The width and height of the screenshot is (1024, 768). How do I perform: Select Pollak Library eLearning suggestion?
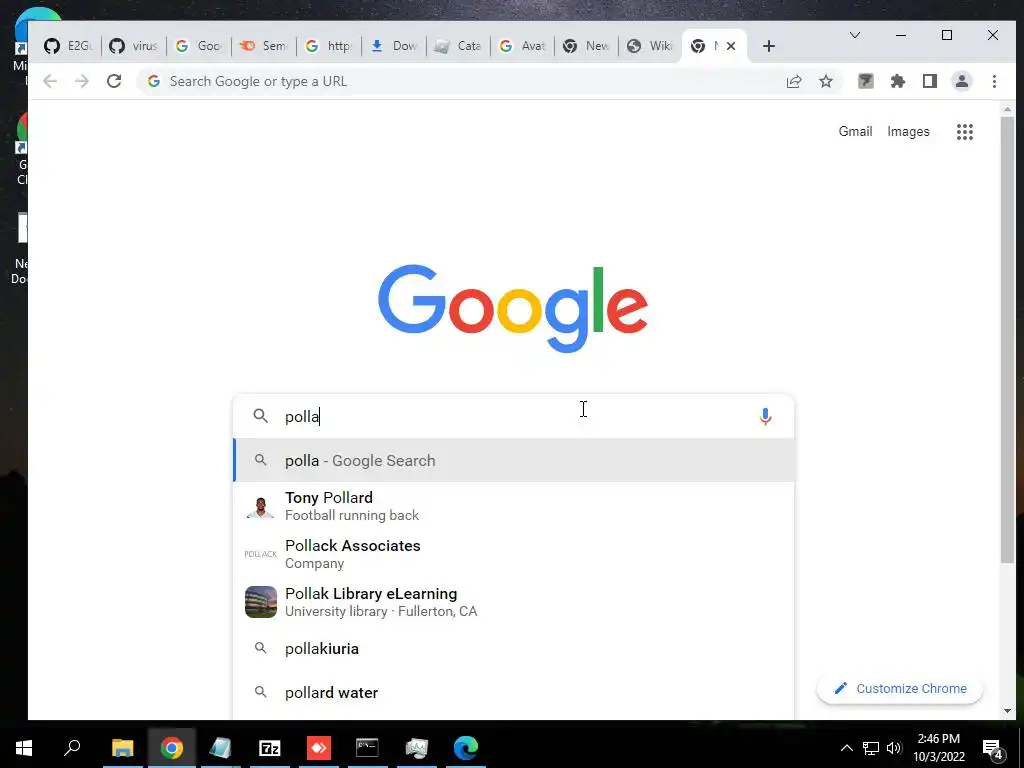coord(514,601)
